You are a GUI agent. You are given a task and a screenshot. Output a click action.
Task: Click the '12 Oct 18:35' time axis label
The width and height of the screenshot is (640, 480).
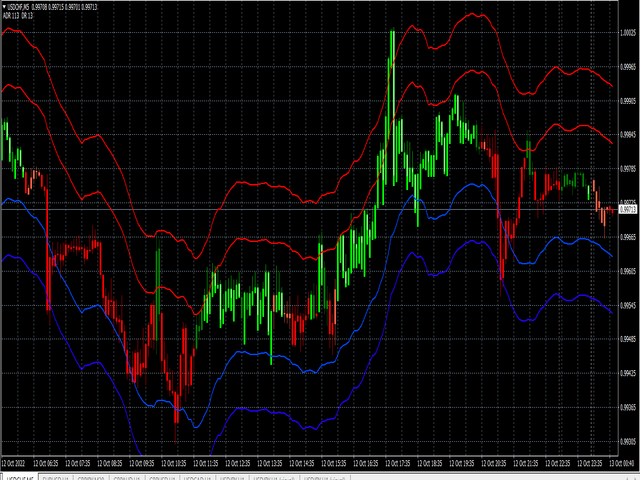429,463
